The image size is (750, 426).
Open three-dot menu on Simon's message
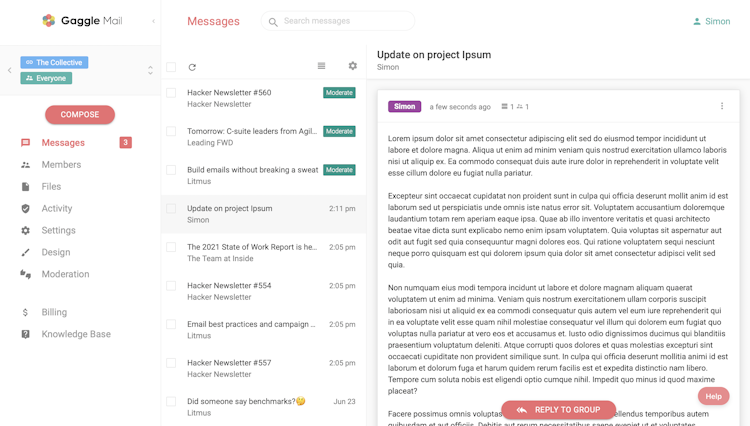click(722, 106)
